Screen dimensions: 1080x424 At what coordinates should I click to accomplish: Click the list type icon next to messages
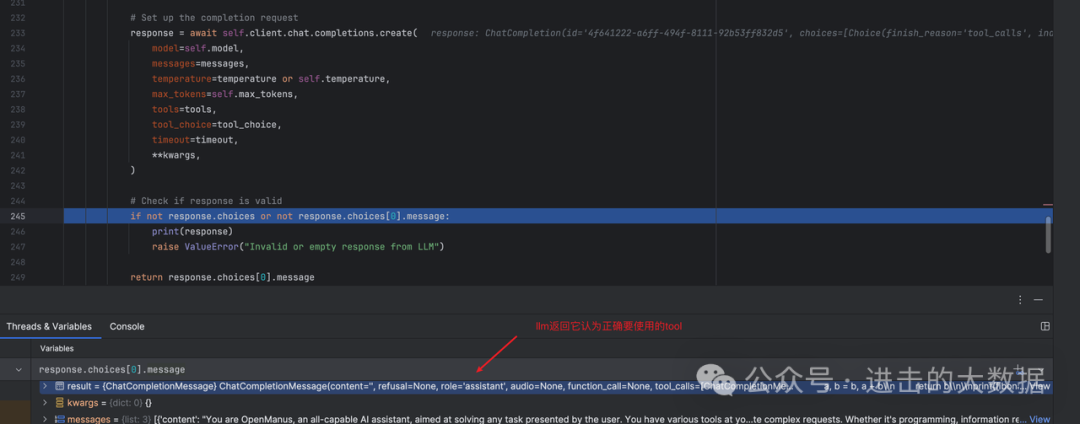[x=60, y=419]
